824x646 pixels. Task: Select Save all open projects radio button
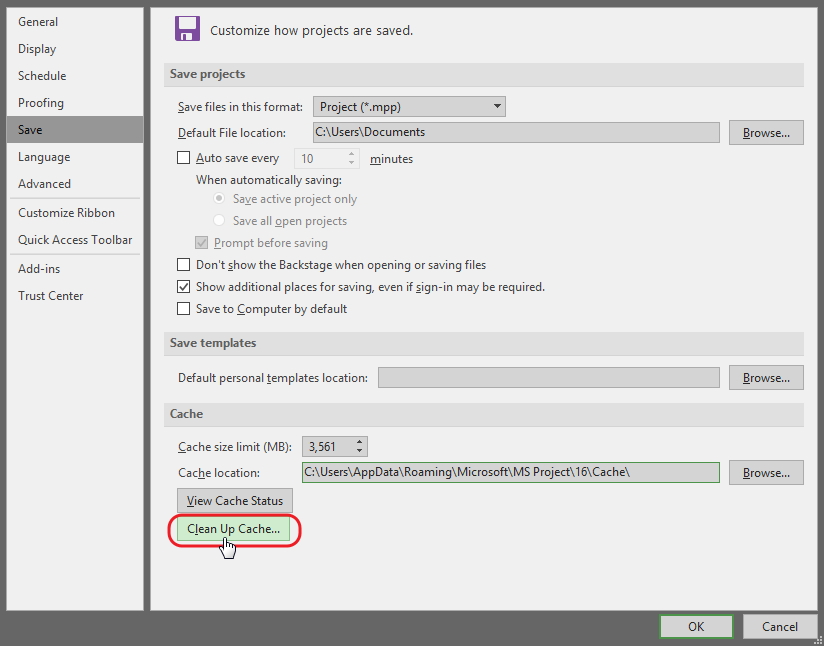click(219, 220)
